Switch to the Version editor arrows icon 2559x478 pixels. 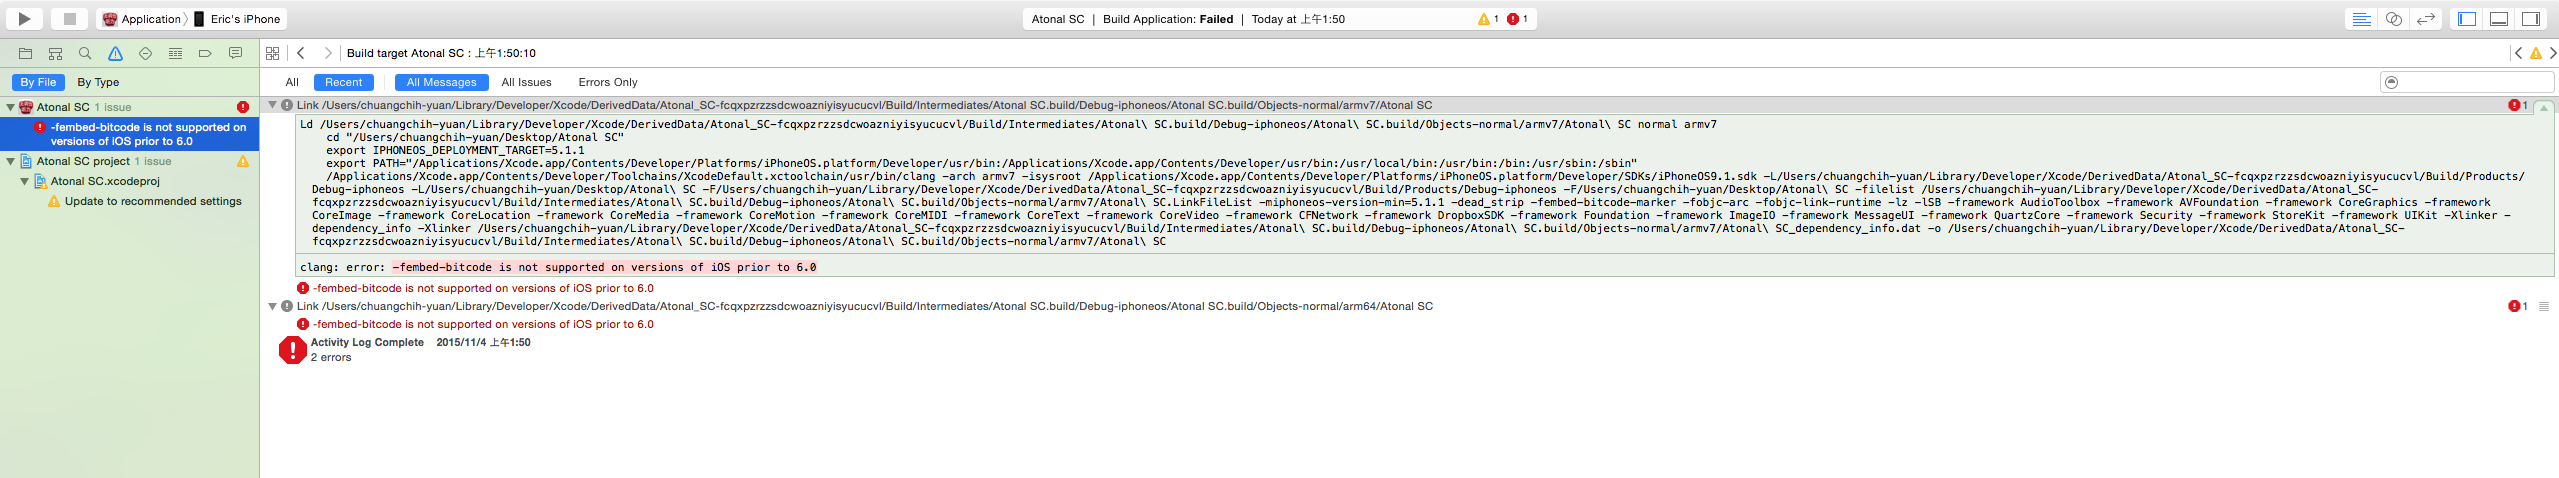2425,19
